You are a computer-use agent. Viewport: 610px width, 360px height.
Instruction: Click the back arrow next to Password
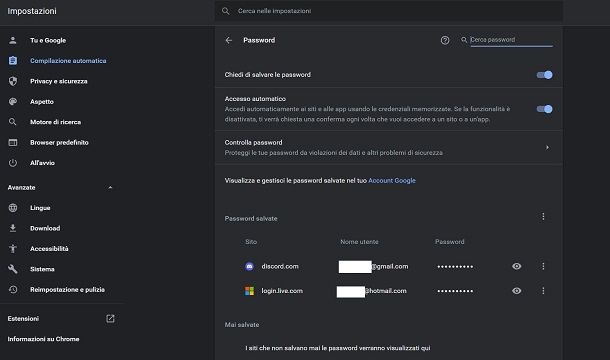(x=229, y=40)
